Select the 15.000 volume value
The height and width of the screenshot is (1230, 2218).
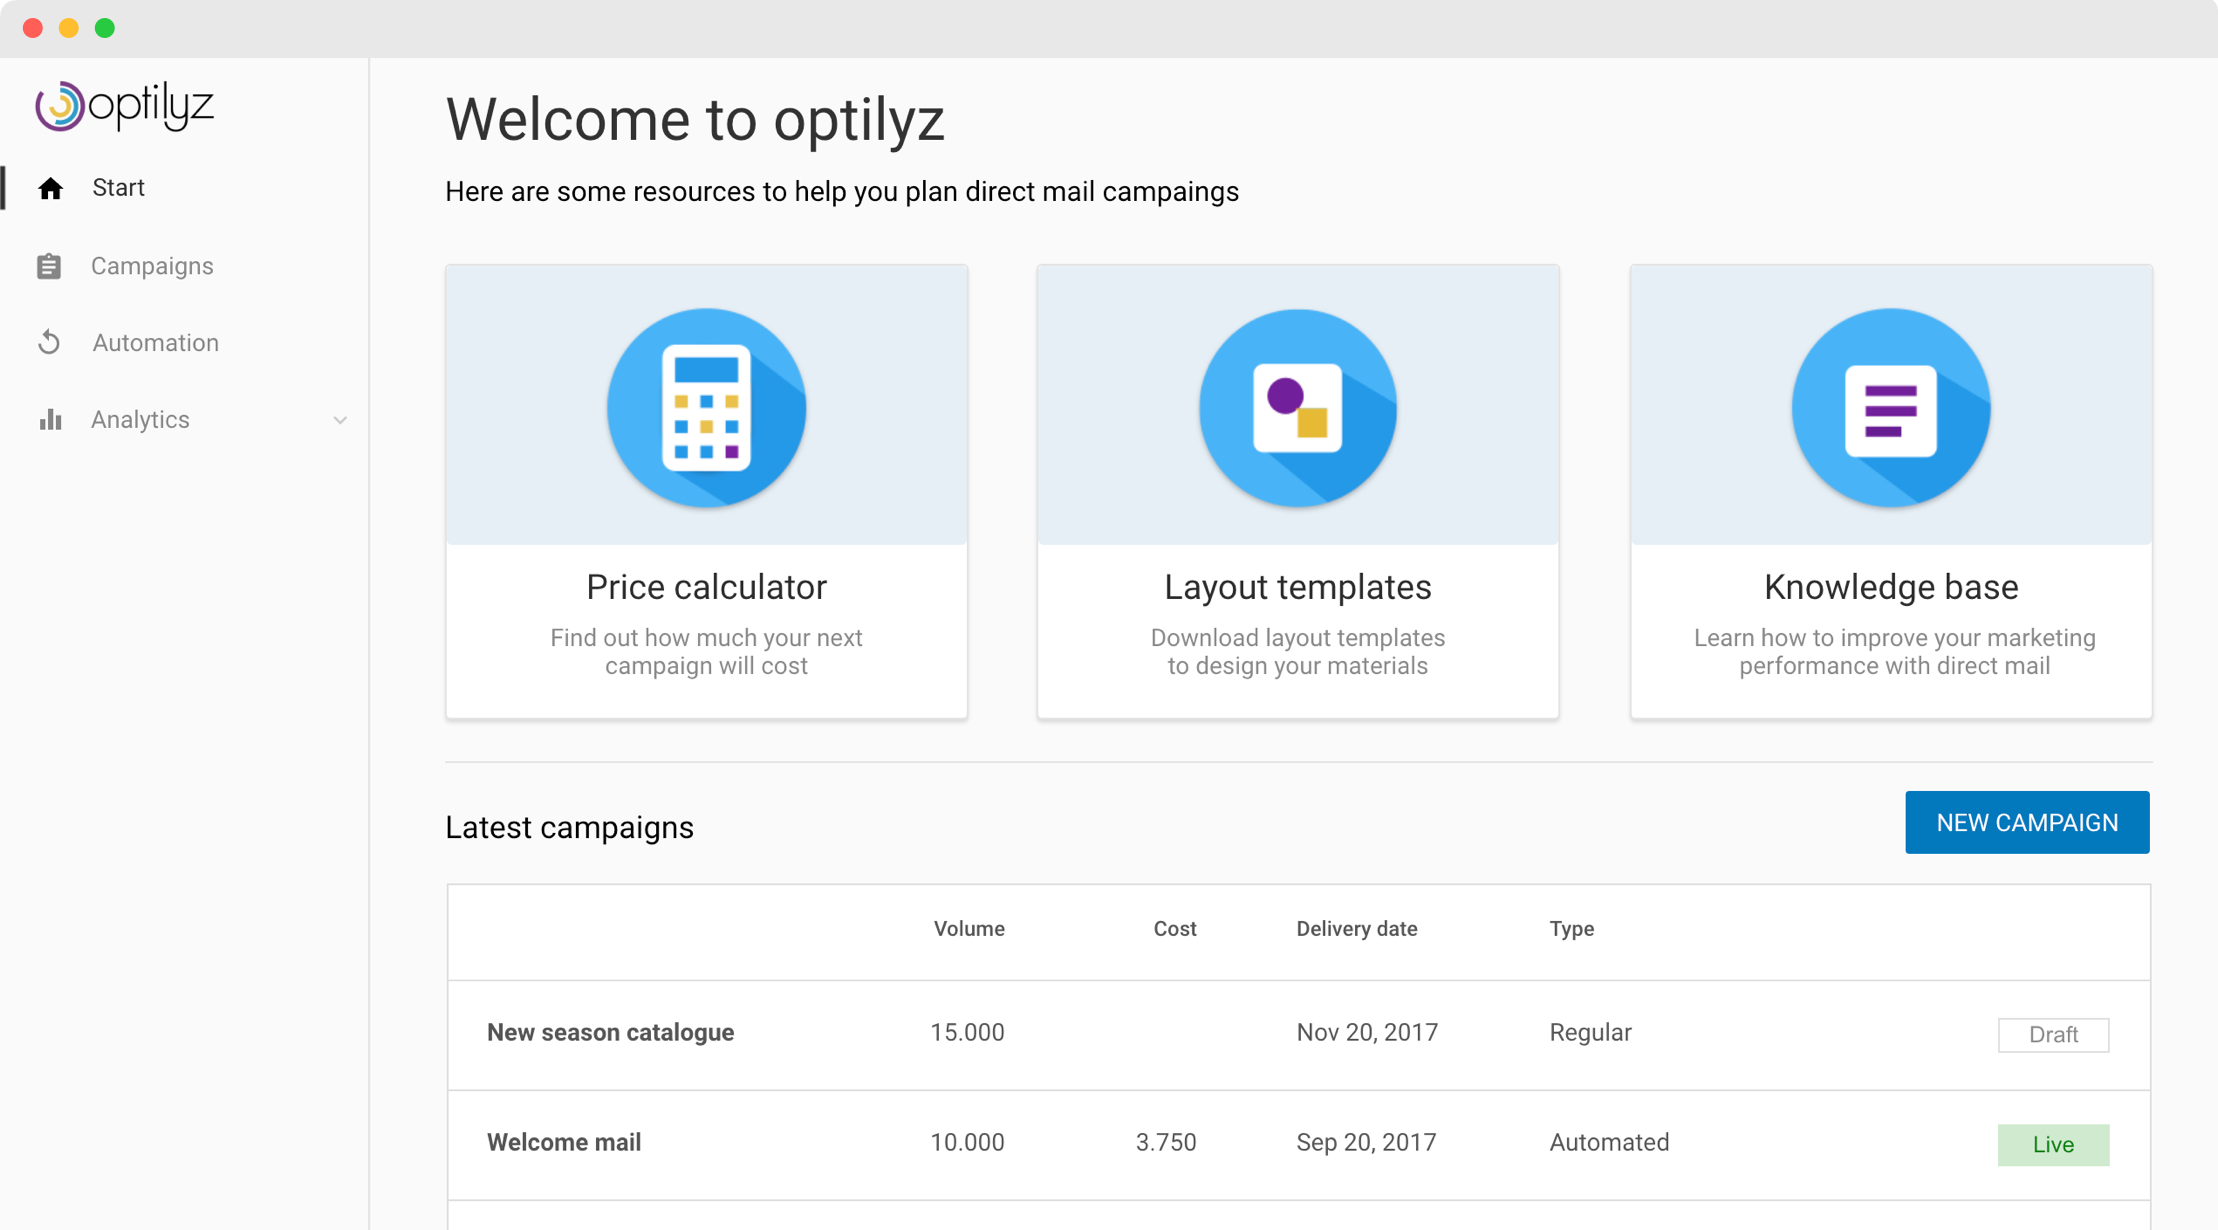pos(967,1033)
